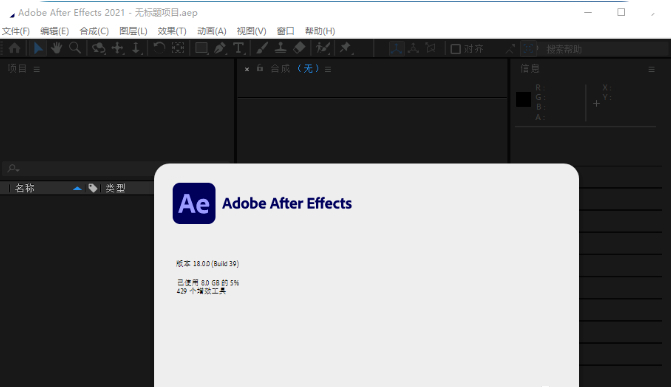671x387 pixels.
Task: Click the 已使用 8.0 GB 的 5% text
Action: pos(208,283)
